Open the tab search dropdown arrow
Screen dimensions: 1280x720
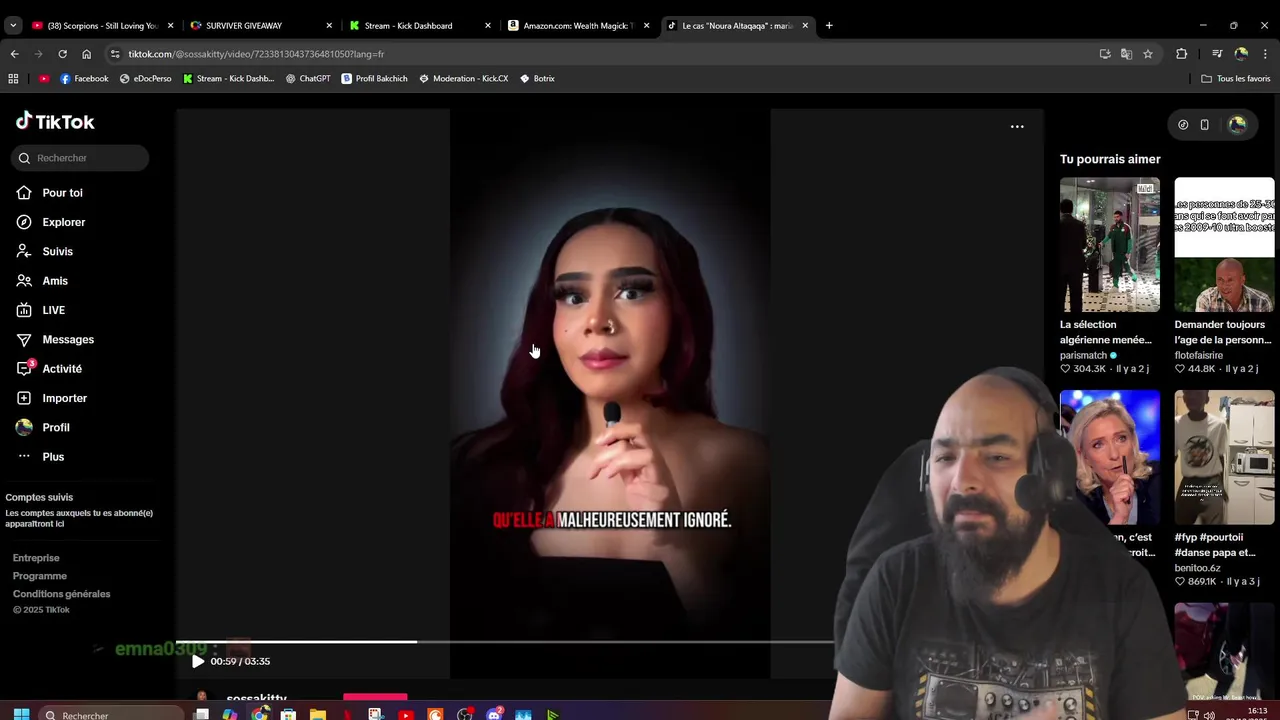(x=13, y=25)
